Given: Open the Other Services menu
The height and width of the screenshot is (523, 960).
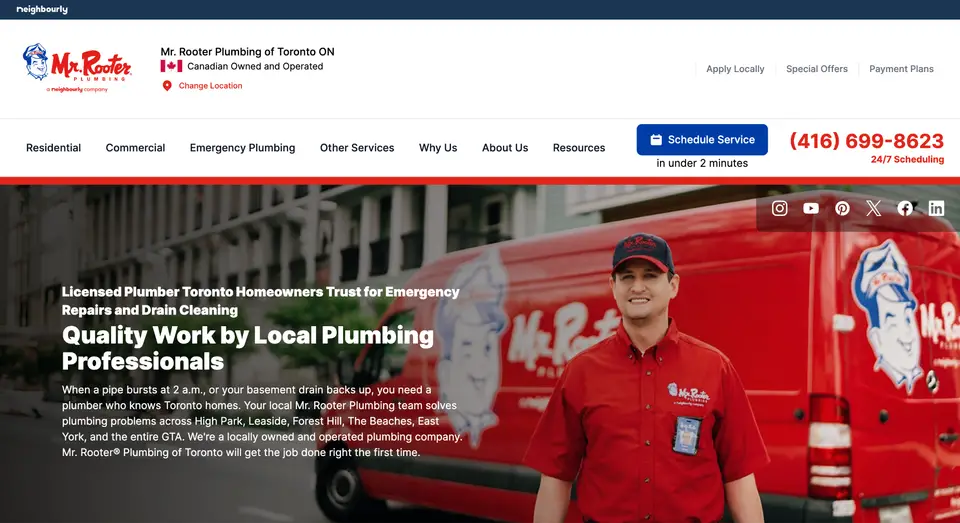Looking at the screenshot, I should (x=357, y=148).
